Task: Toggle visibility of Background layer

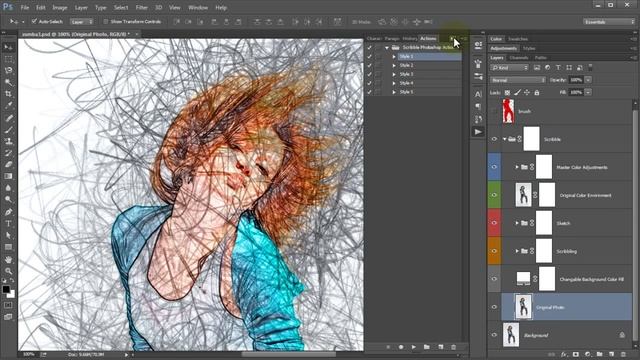Action: tap(494, 335)
